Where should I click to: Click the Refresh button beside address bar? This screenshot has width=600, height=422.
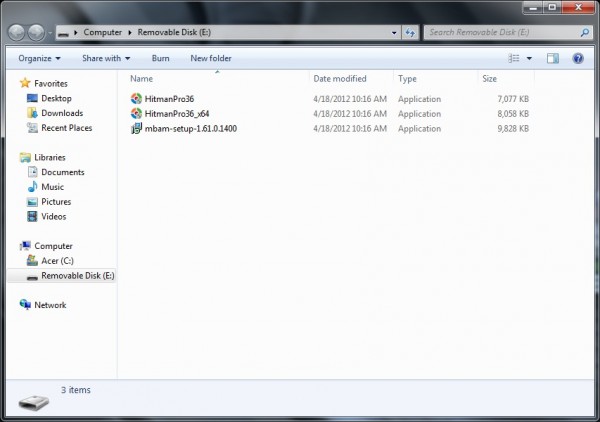coord(410,33)
